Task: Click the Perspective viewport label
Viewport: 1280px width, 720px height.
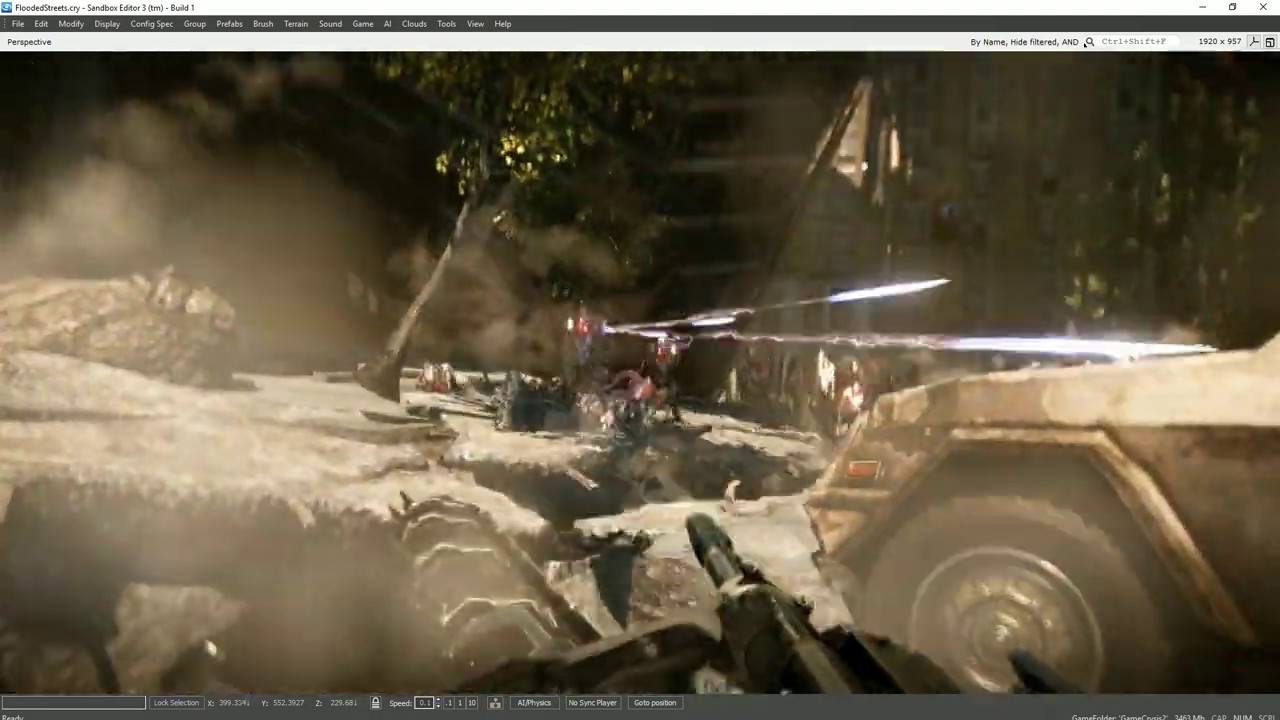Action: (x=29, y=42)
